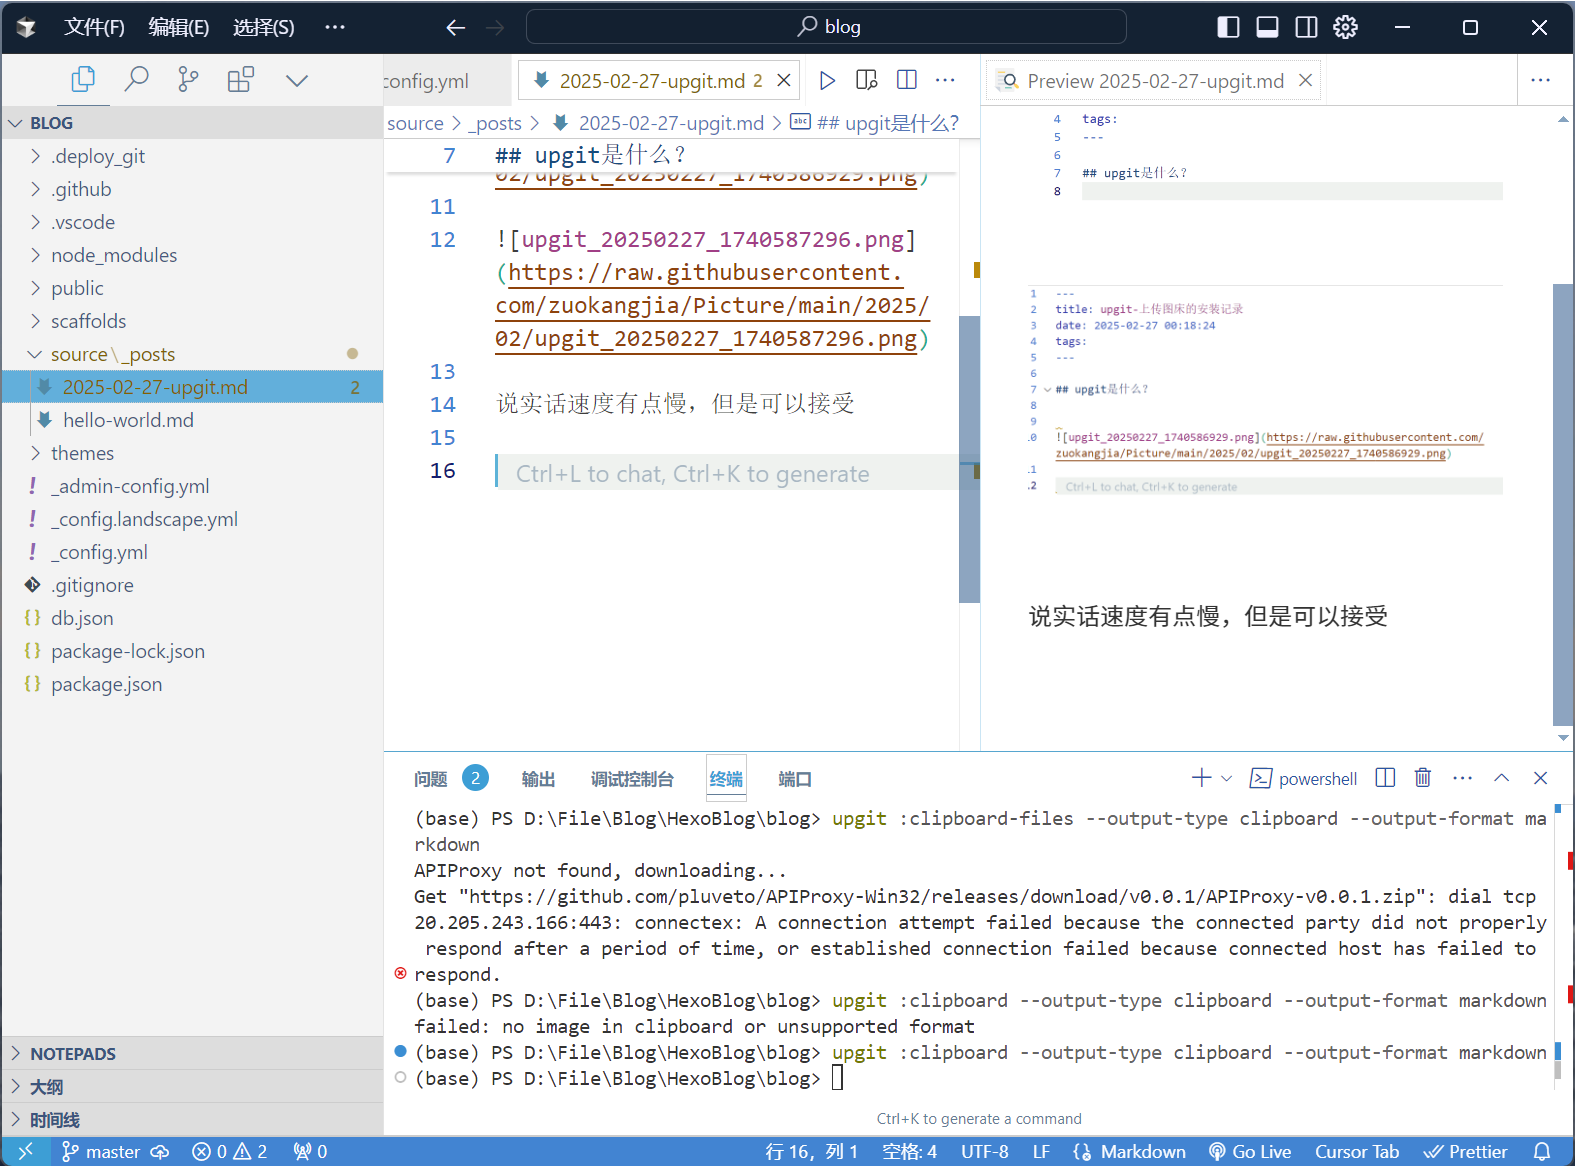1575x1166 pixels.
Task: Expand the node_modules folder
Action: point(192,255)
